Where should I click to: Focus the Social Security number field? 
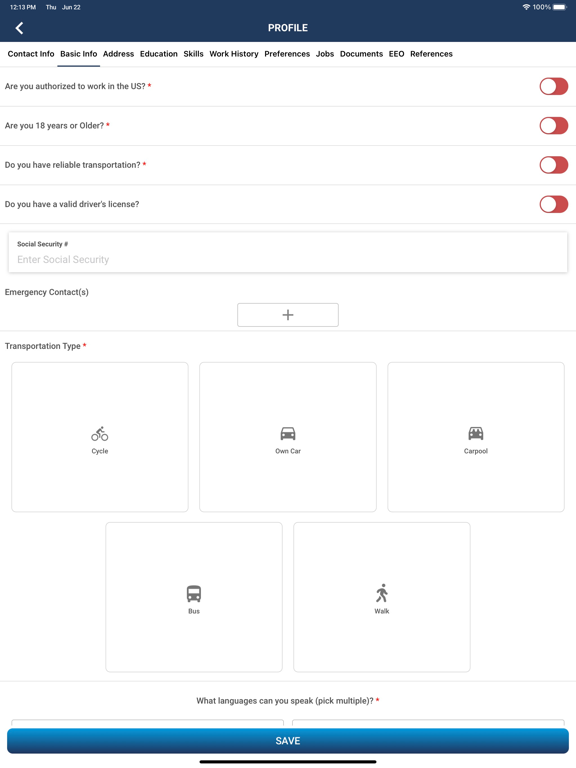288,253
